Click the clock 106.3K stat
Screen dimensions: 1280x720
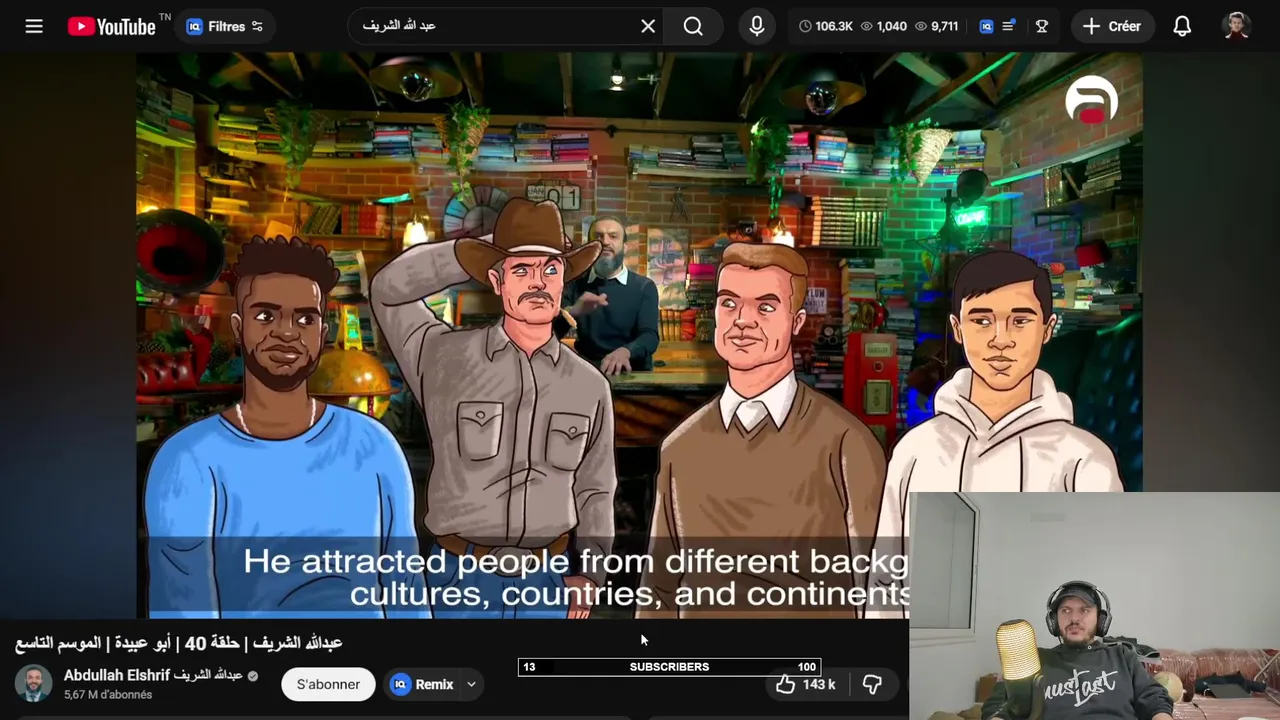point(825,27)
